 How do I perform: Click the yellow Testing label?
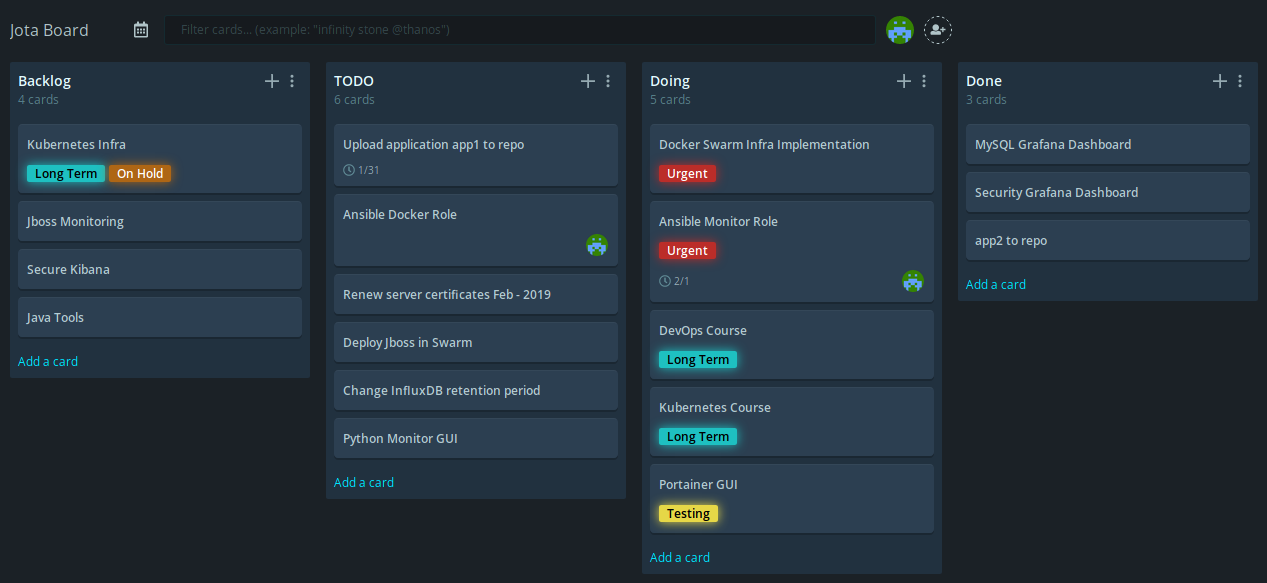click(x=688, y=513)
